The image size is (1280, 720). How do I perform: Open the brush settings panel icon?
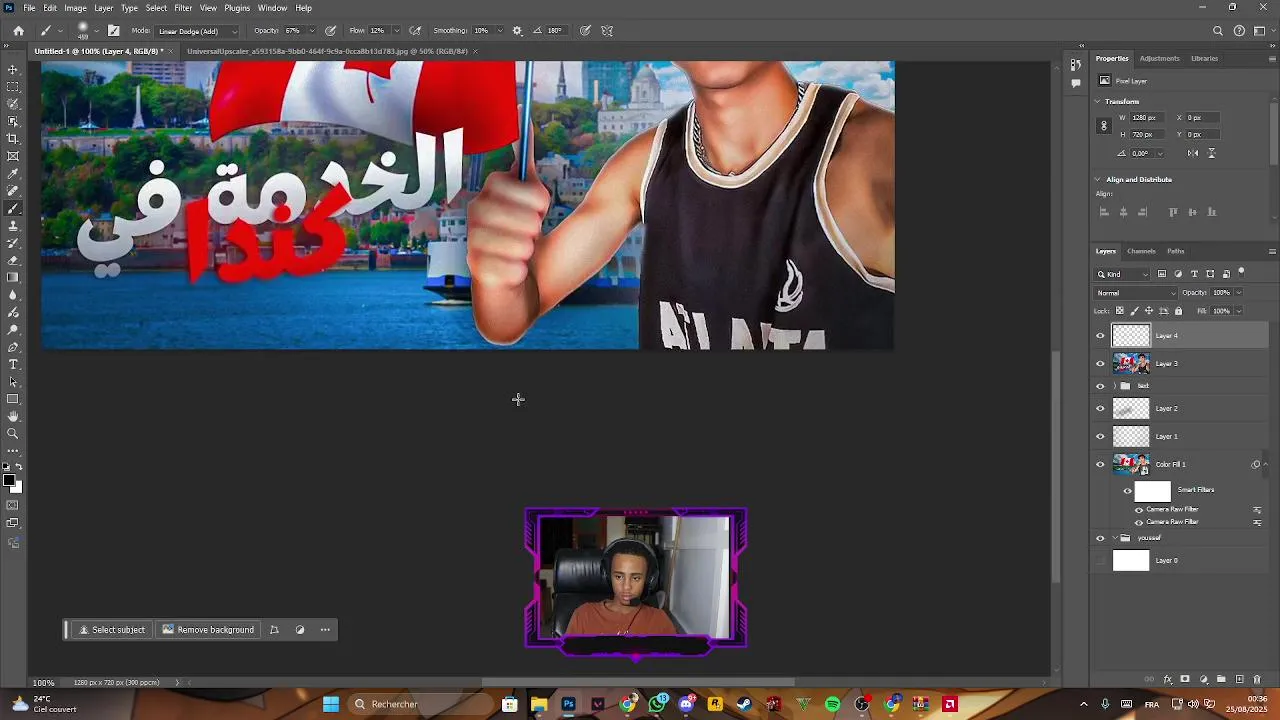(114, 30)
